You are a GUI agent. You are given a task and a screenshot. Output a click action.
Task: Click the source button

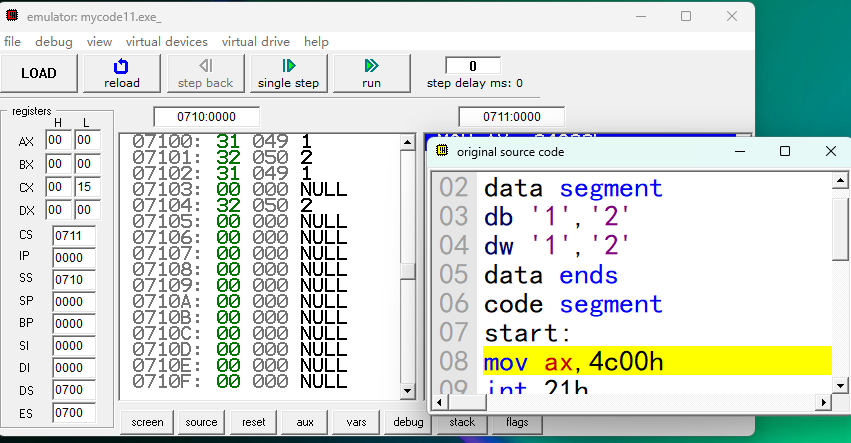tap(201, 422)
